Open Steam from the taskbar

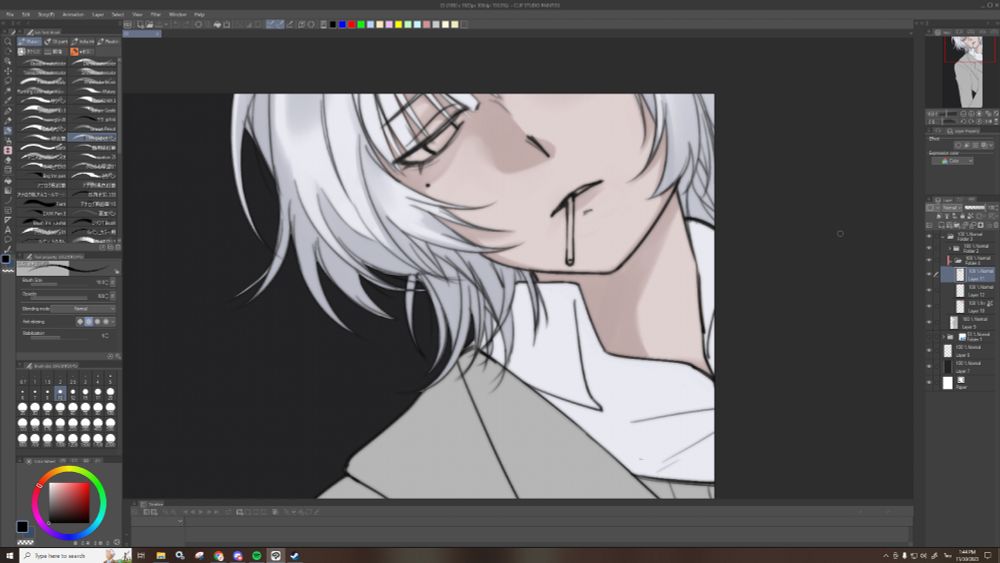click(295, 556)
